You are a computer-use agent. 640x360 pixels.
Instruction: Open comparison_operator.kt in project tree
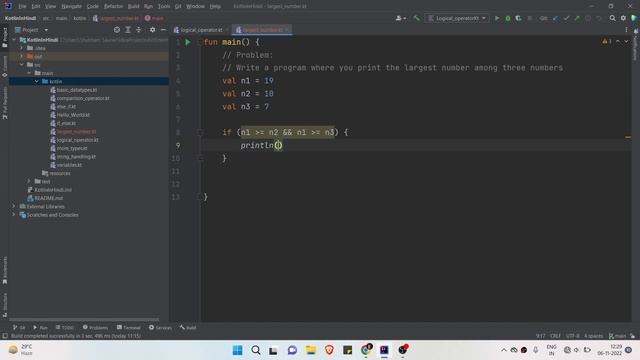[x=83, y=98]
